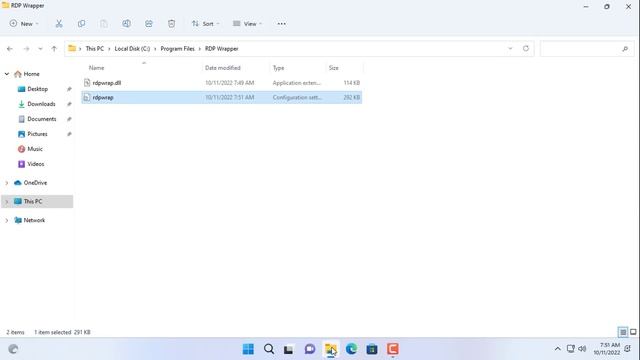
Task: Click the Share icon in toolbar
Action: [149, 24]
